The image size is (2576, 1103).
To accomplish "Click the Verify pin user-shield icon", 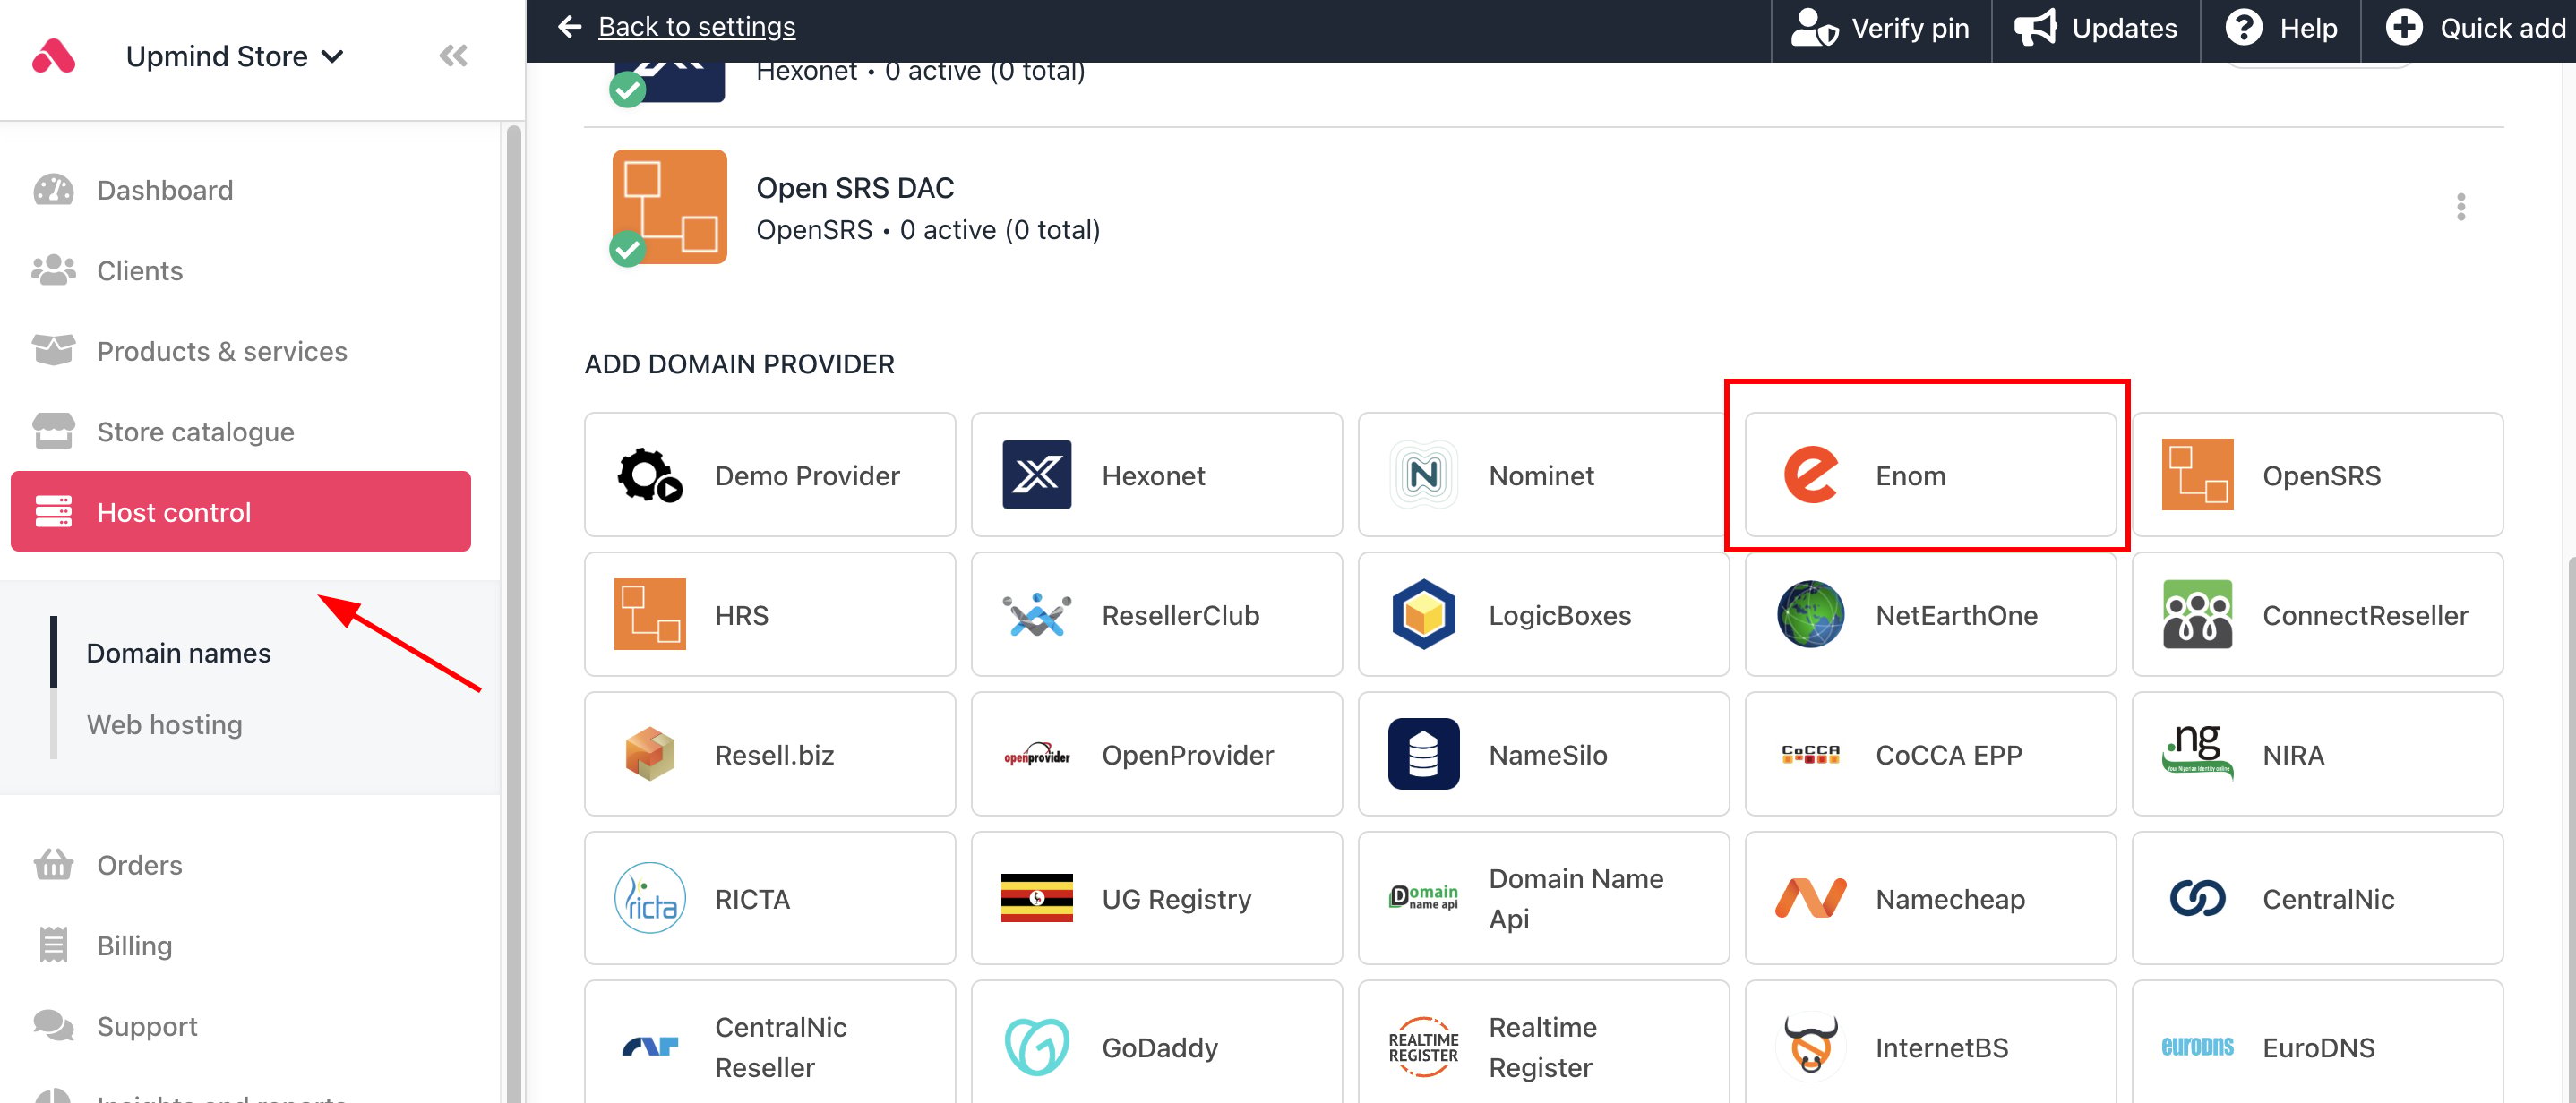I will (x=1814, y=28).
